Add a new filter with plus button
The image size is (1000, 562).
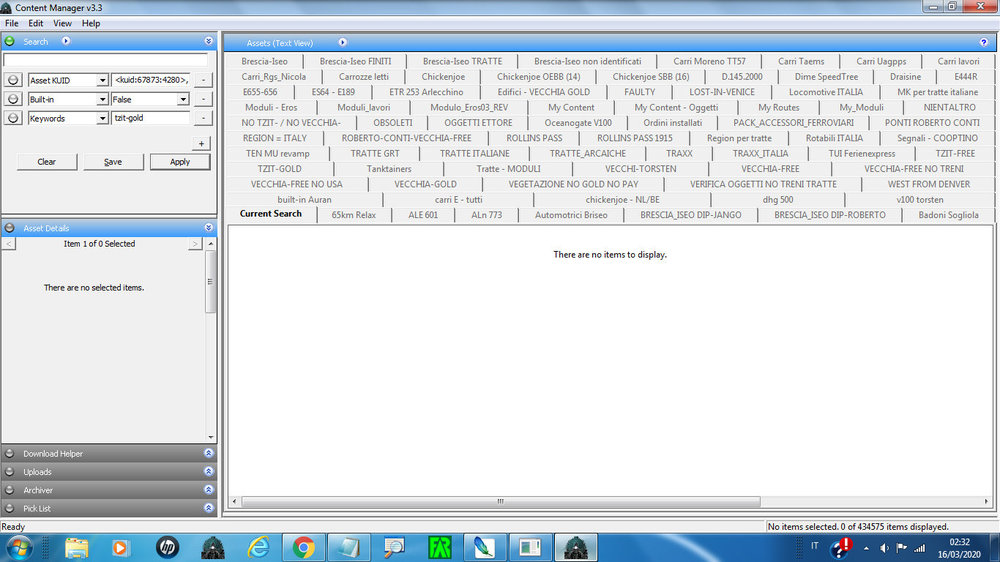point(202,144)
